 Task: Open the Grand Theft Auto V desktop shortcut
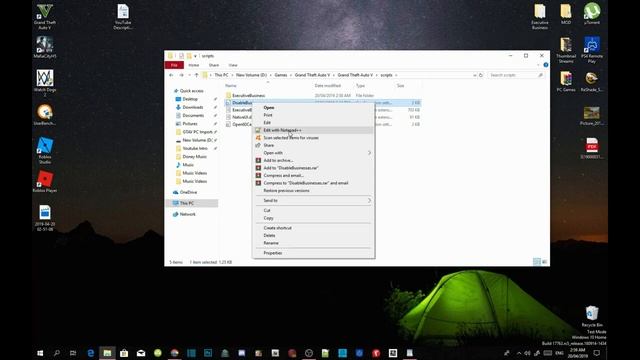pyautogui.click(x=44, y=16)
